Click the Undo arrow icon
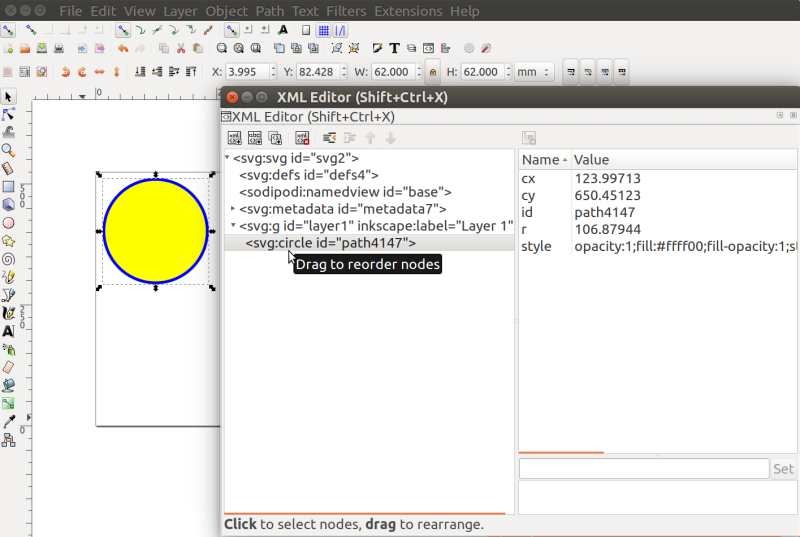 [x=123, y=48]
